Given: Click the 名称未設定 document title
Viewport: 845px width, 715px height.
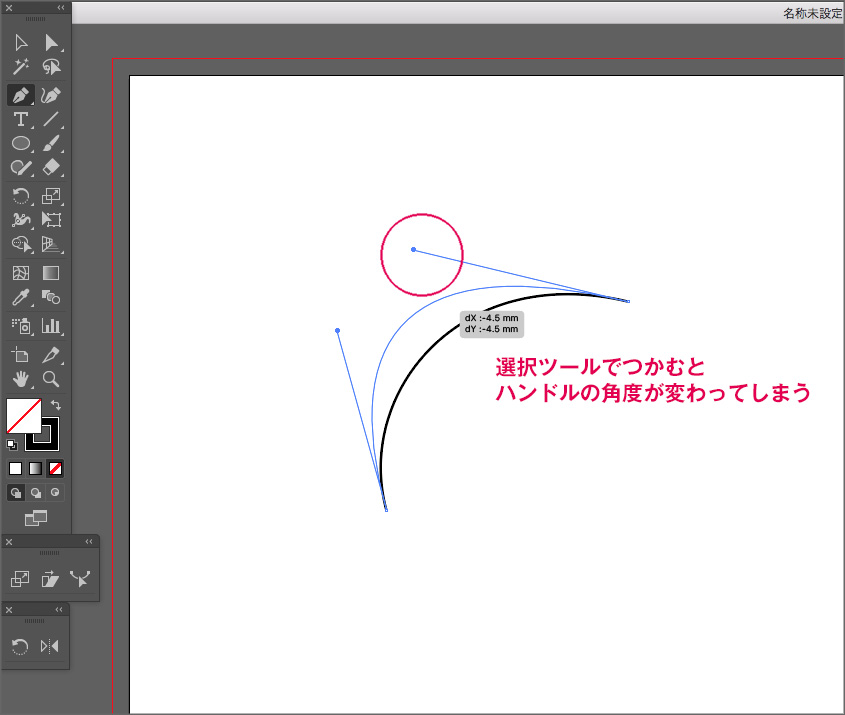Looking at the screenshot, I should (813, 13).
